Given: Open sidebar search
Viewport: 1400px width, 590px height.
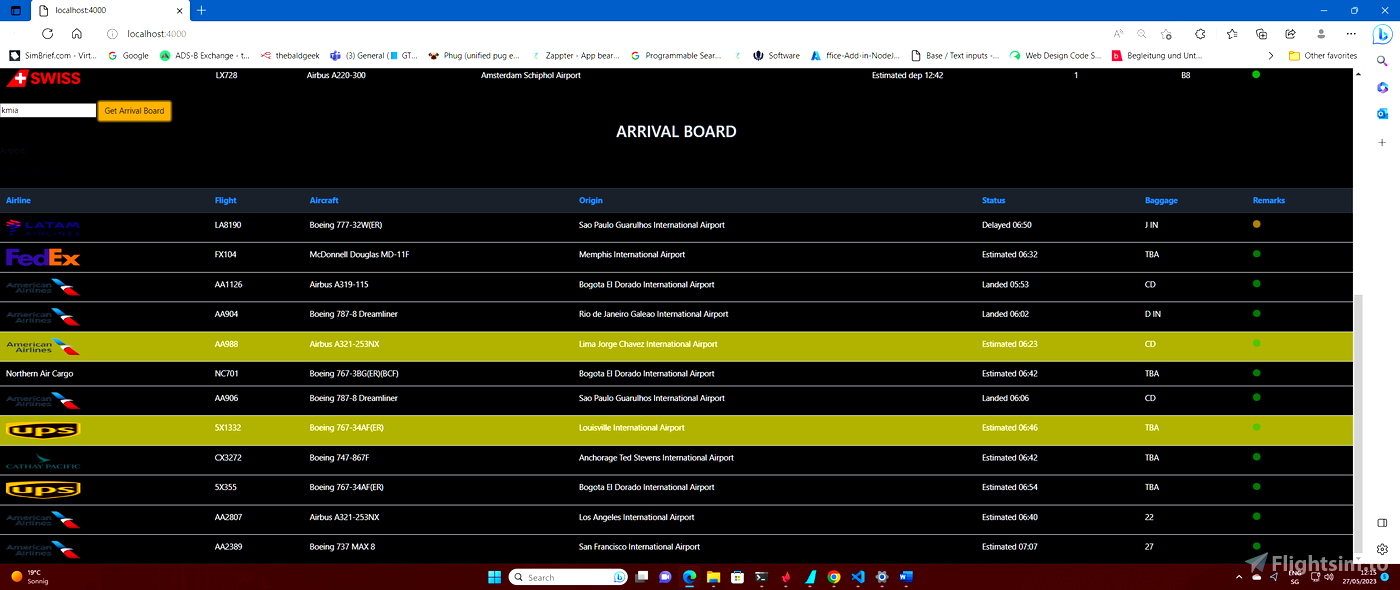Looking at the screenshot, I should pos(1382,60).
